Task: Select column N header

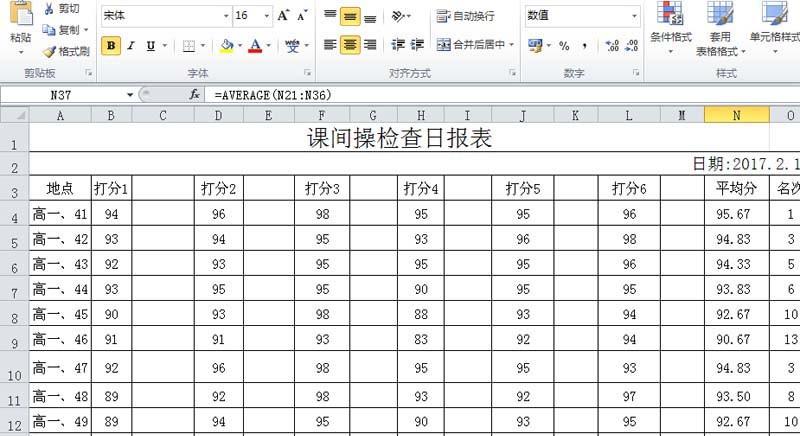Action: 736,116
